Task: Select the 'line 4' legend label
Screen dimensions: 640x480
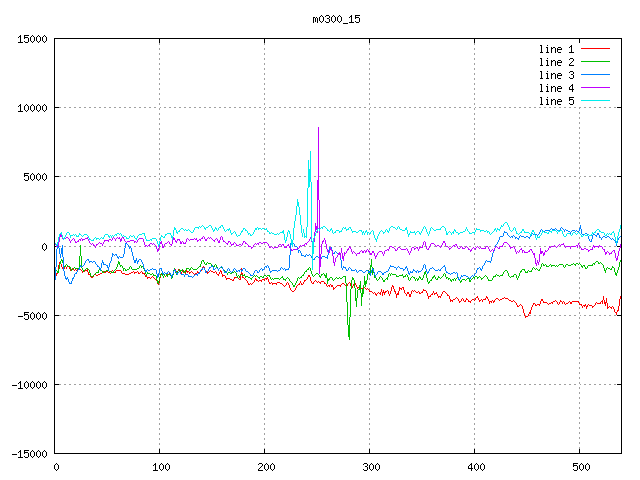Action: 556,88
